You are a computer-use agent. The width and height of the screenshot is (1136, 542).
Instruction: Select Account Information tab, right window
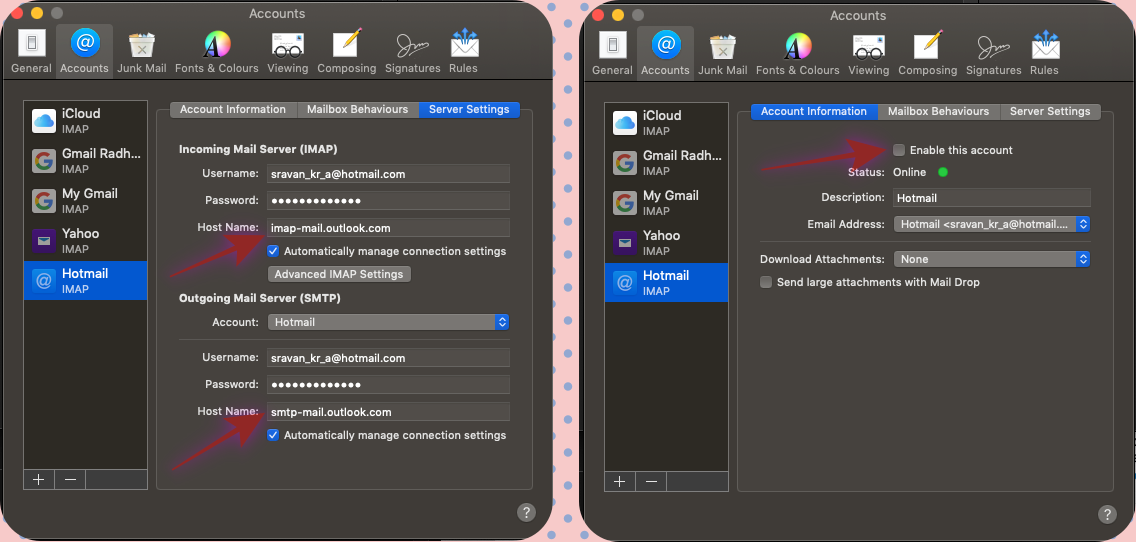coord(814,112)
